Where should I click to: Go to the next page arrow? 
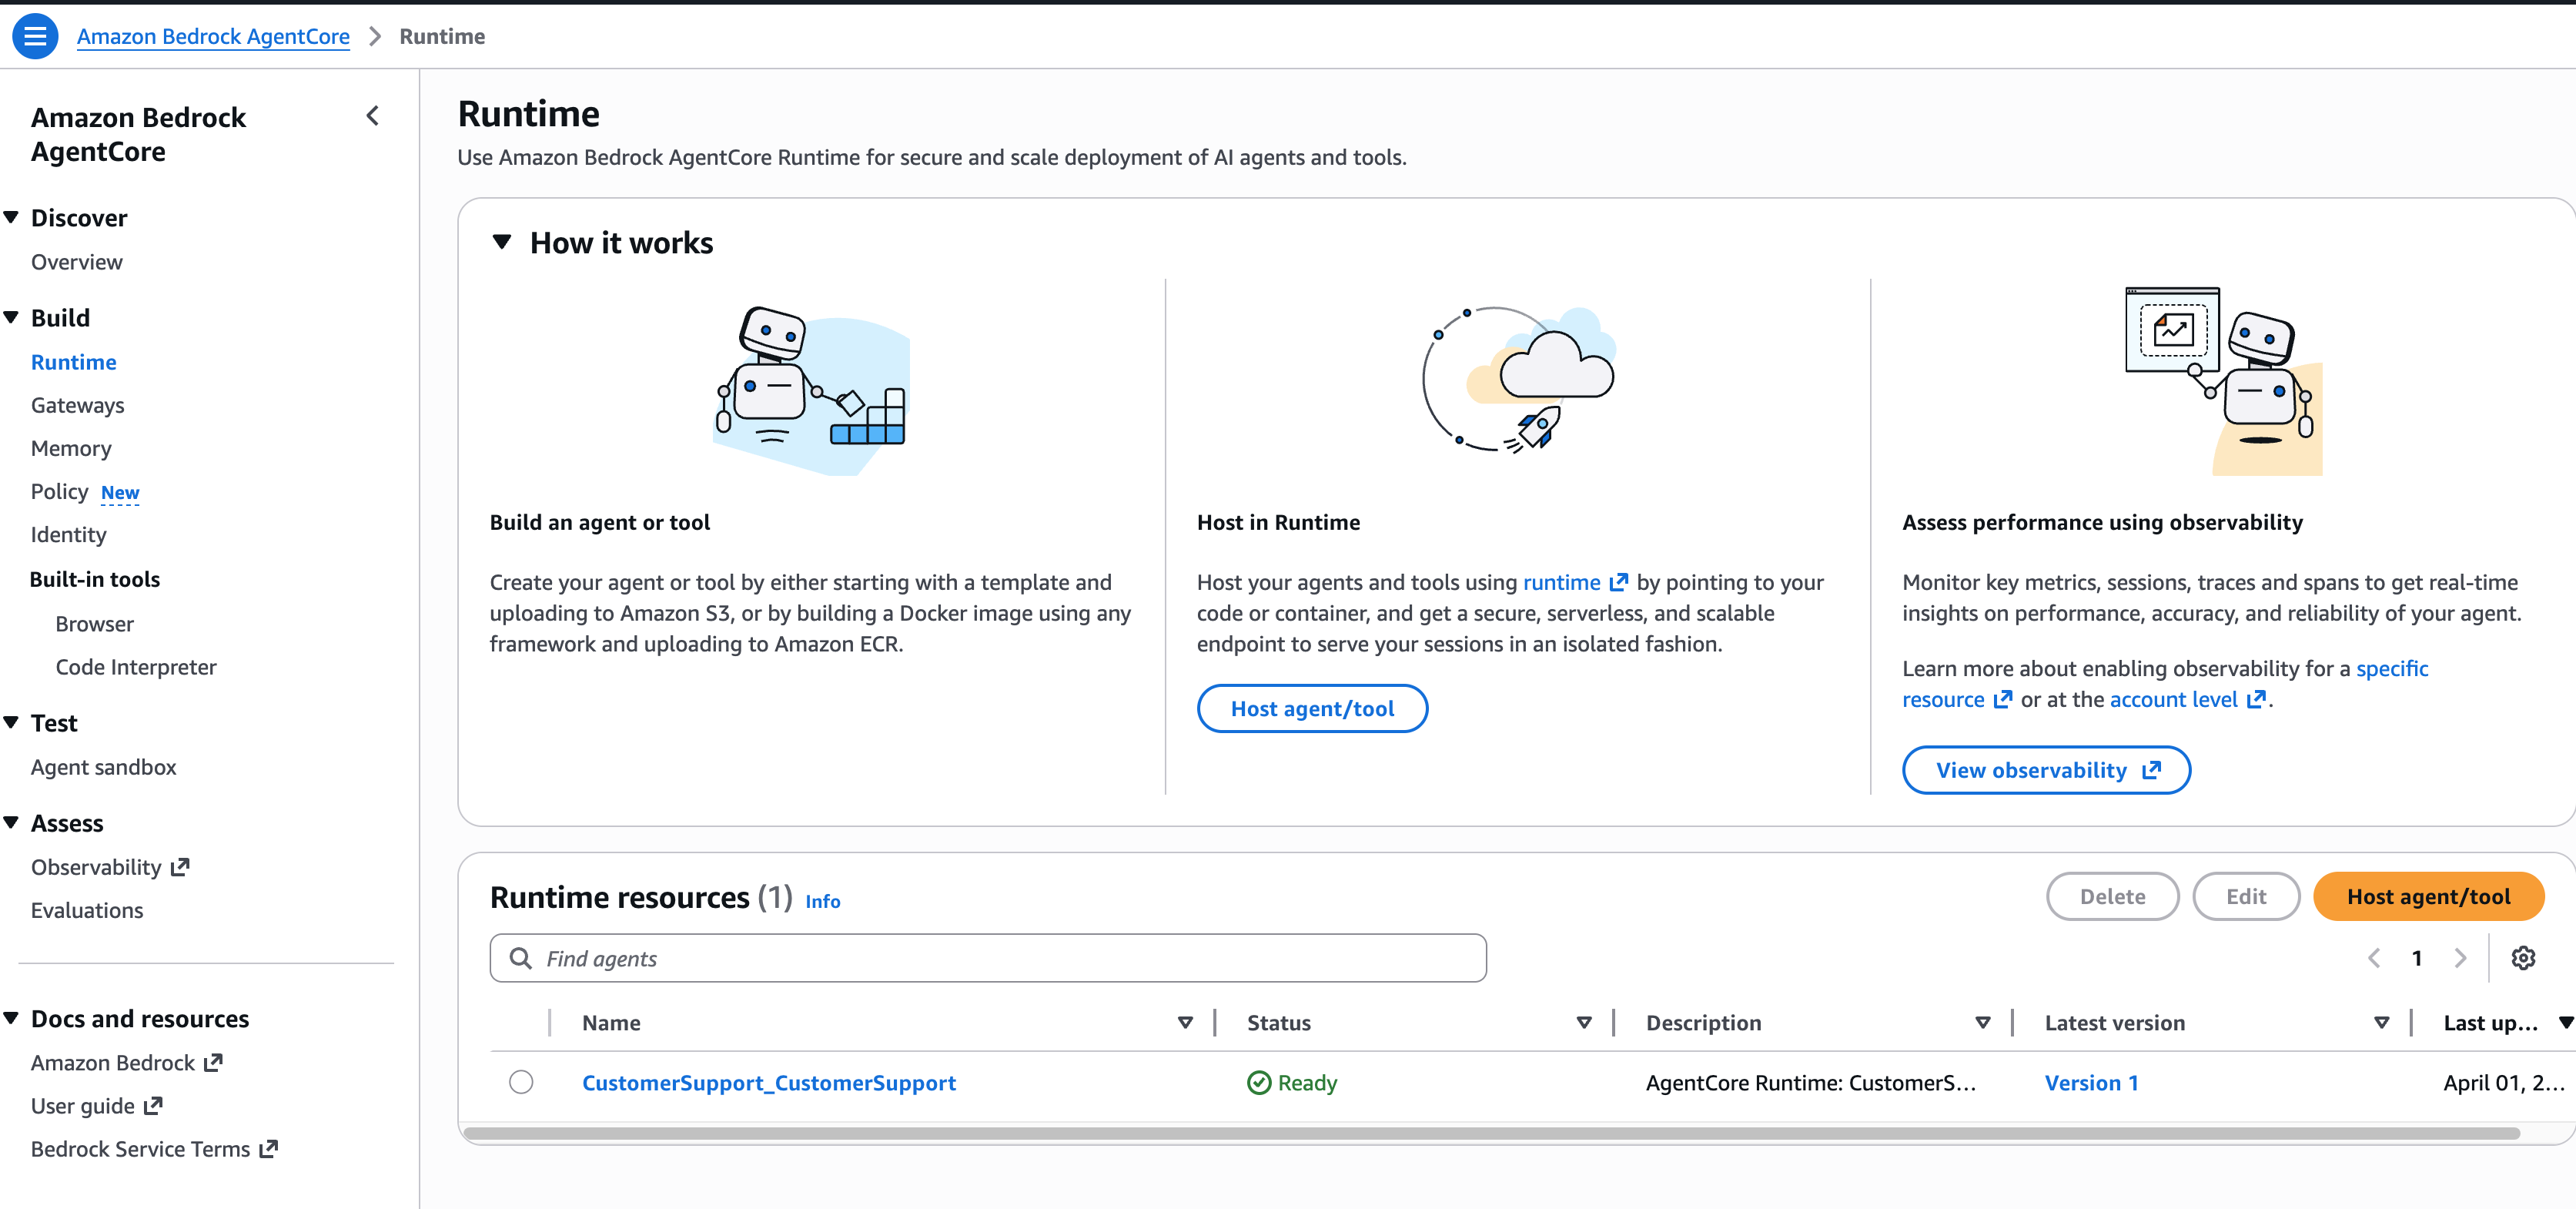pyautogui.click(x=2460, y=957)
